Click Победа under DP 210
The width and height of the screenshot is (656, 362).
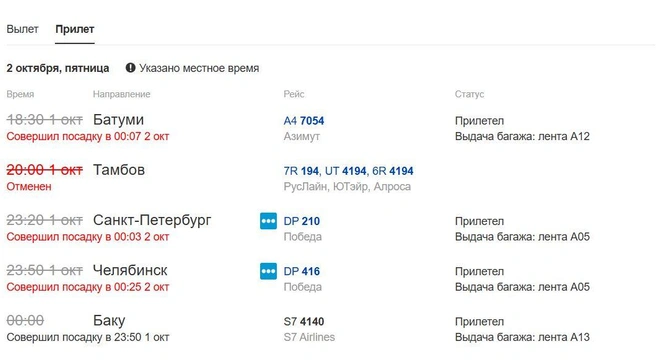[x=302, y=237]
